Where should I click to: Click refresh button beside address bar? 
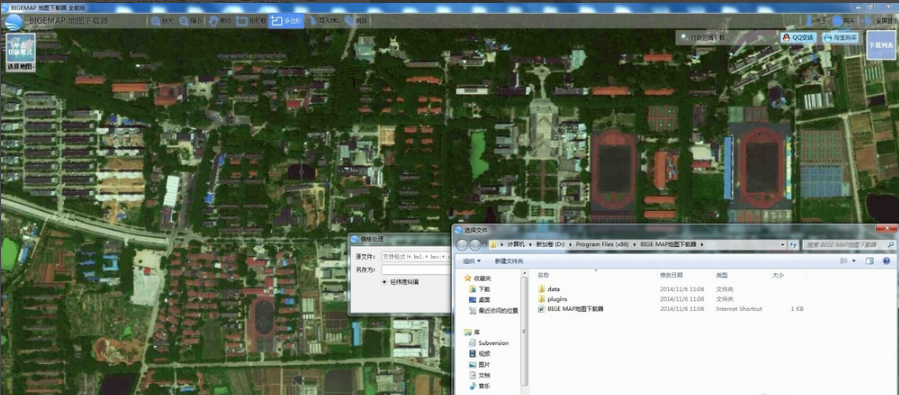794,245
